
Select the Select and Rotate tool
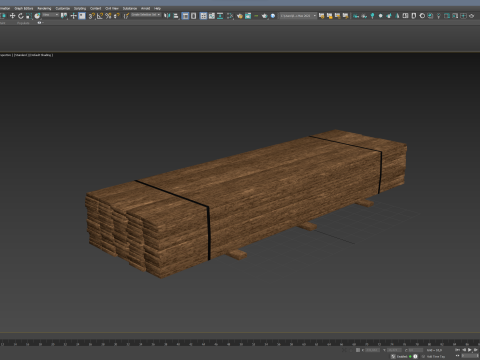click(21, 16)
